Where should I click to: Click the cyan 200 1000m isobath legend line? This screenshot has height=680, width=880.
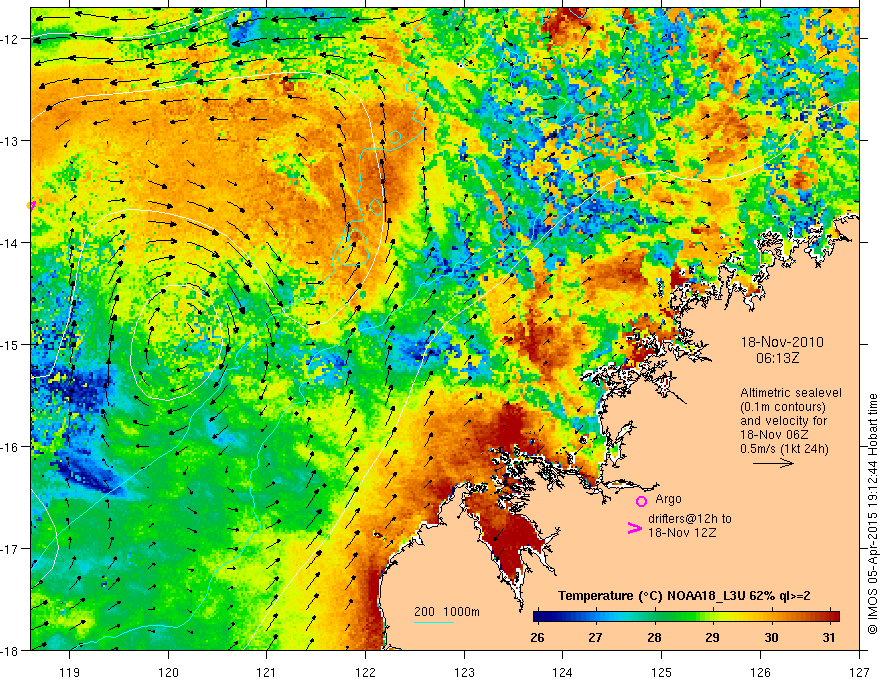tap(434, 622)
